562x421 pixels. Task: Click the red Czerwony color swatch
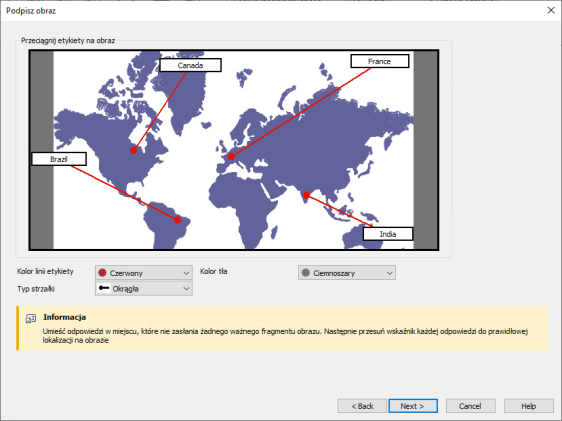click(x=103, y=273)
